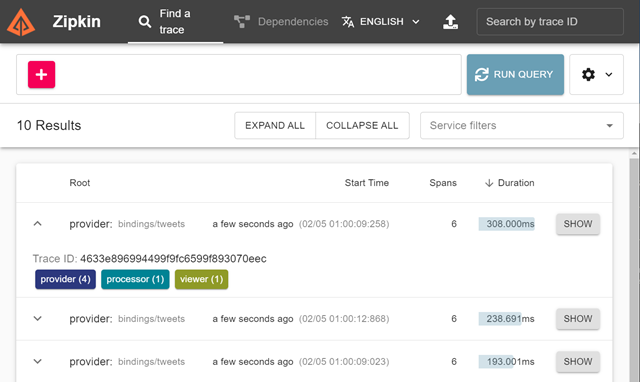Open the Find a trace tab
Image resolution: width=640 pixels, height=382 pixels.
(x=176, y=22)
